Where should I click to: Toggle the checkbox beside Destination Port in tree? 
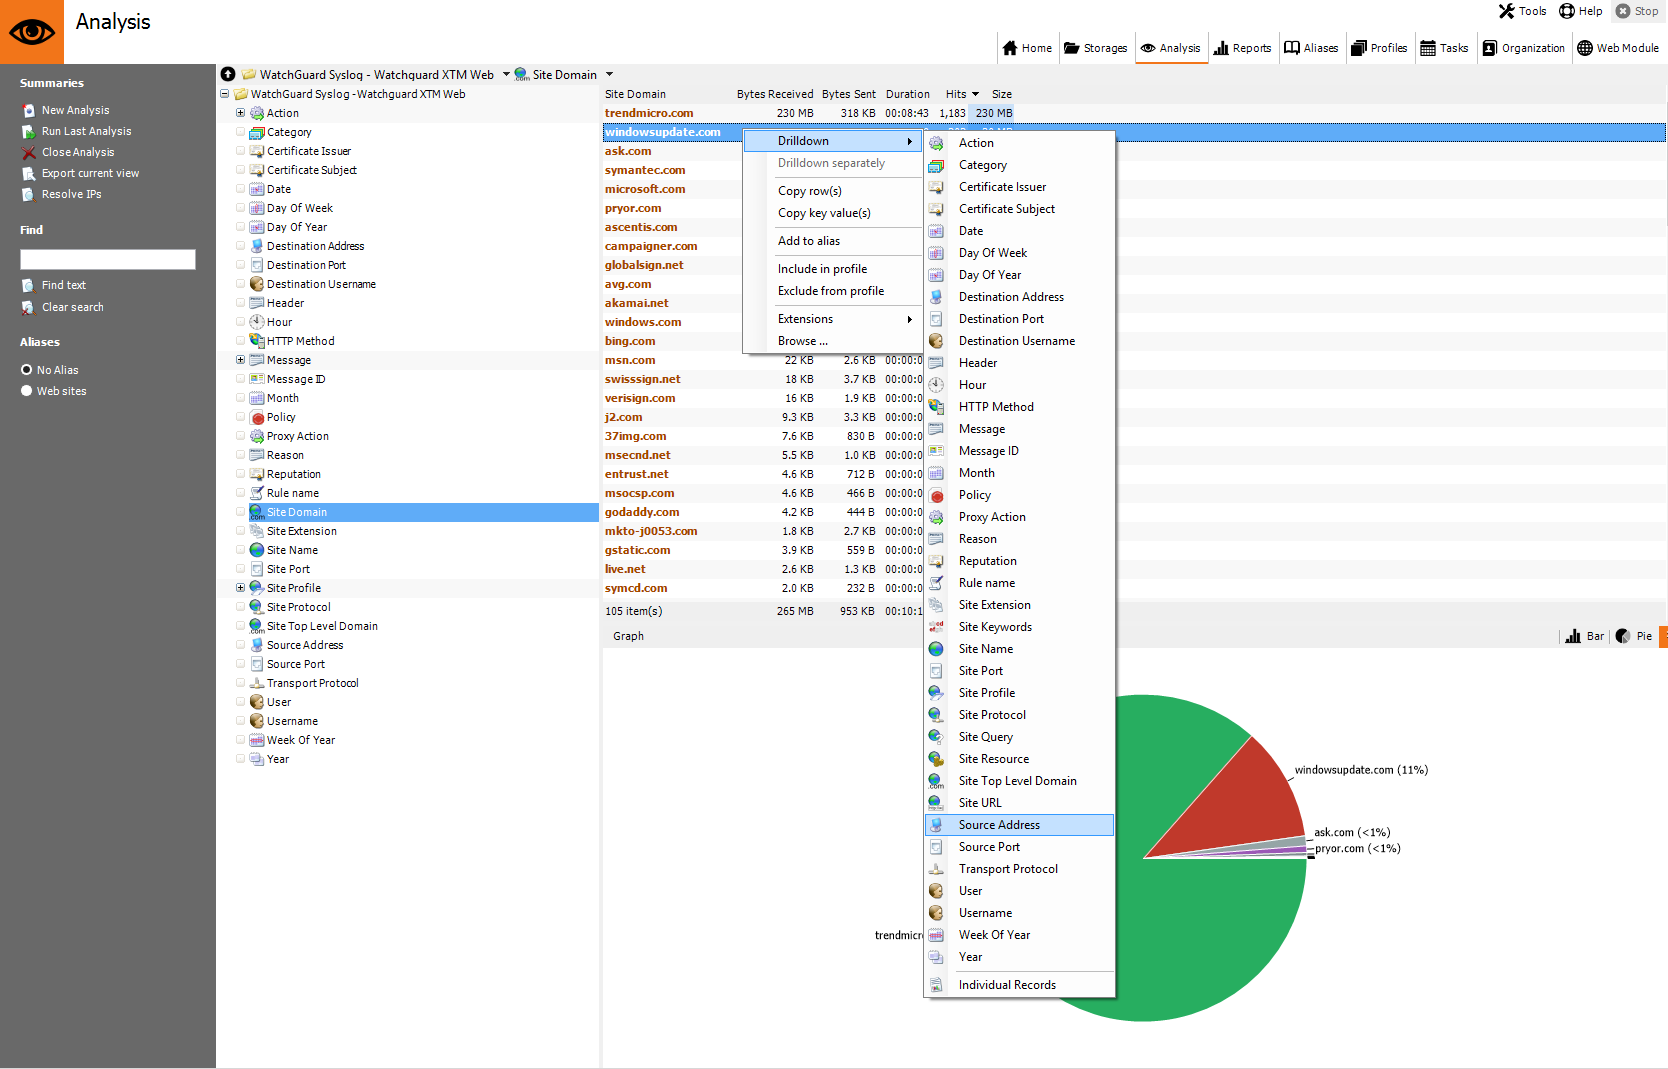[x=240, y=265]
